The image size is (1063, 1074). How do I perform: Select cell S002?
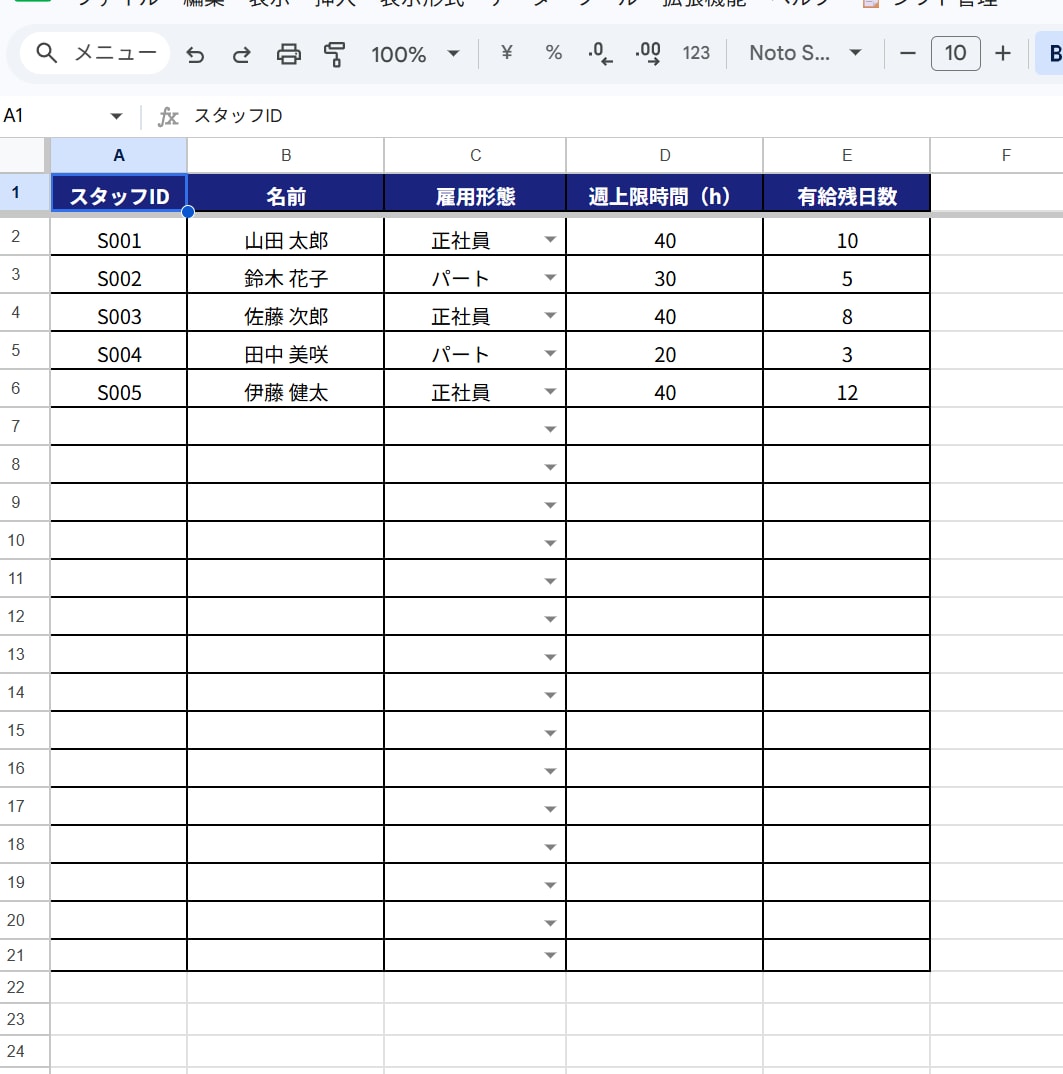tap(118, 275)
